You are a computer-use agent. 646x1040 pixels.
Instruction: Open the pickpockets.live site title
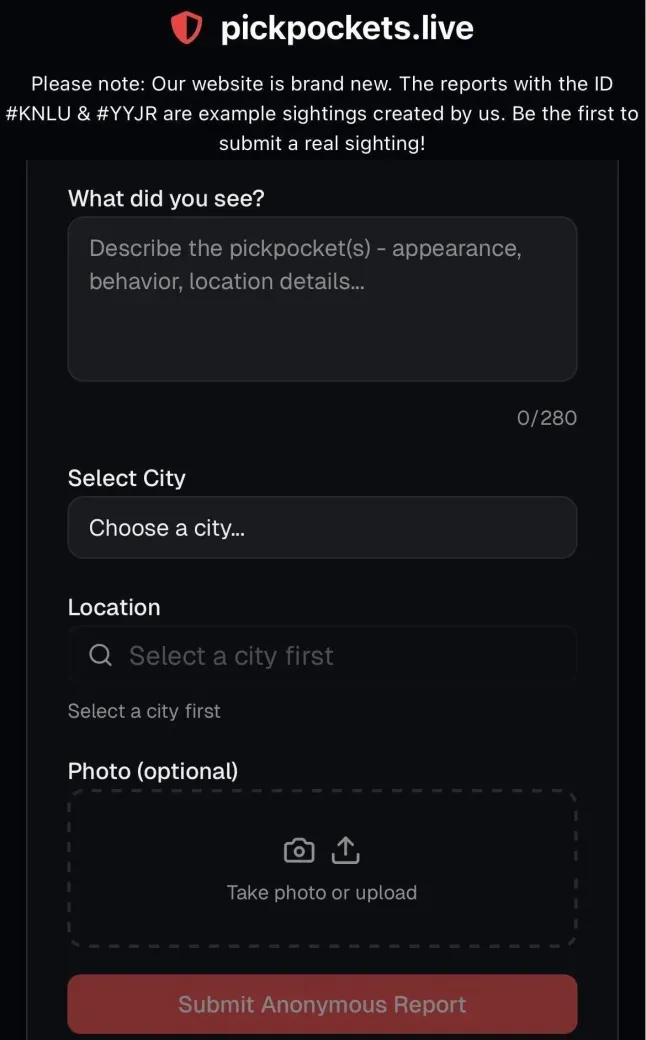click(346, 29)
